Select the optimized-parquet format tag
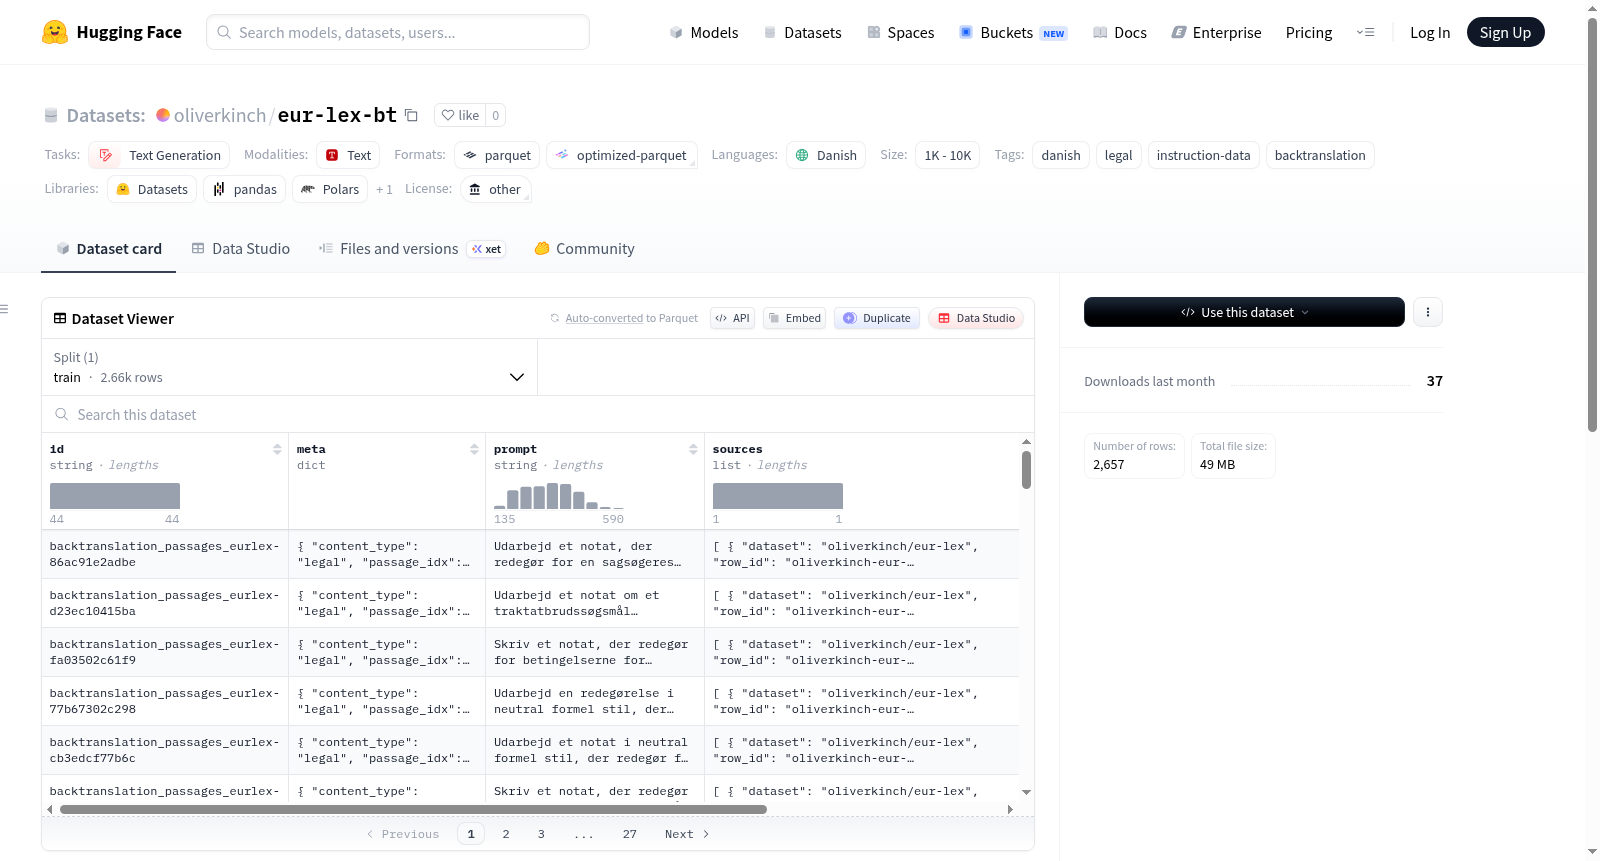This screenshot has height=861, width=1600. pyautogui.click(x=621, y=155)
